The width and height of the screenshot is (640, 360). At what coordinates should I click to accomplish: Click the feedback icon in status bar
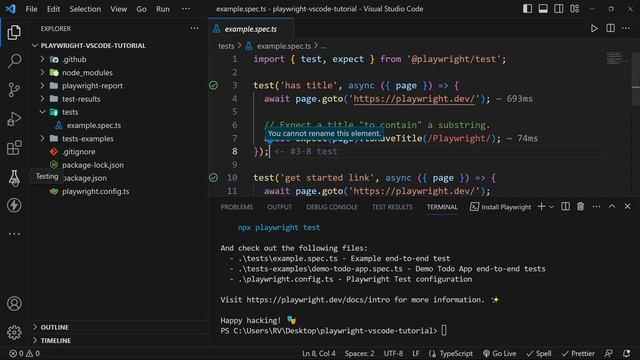(609, 353)
